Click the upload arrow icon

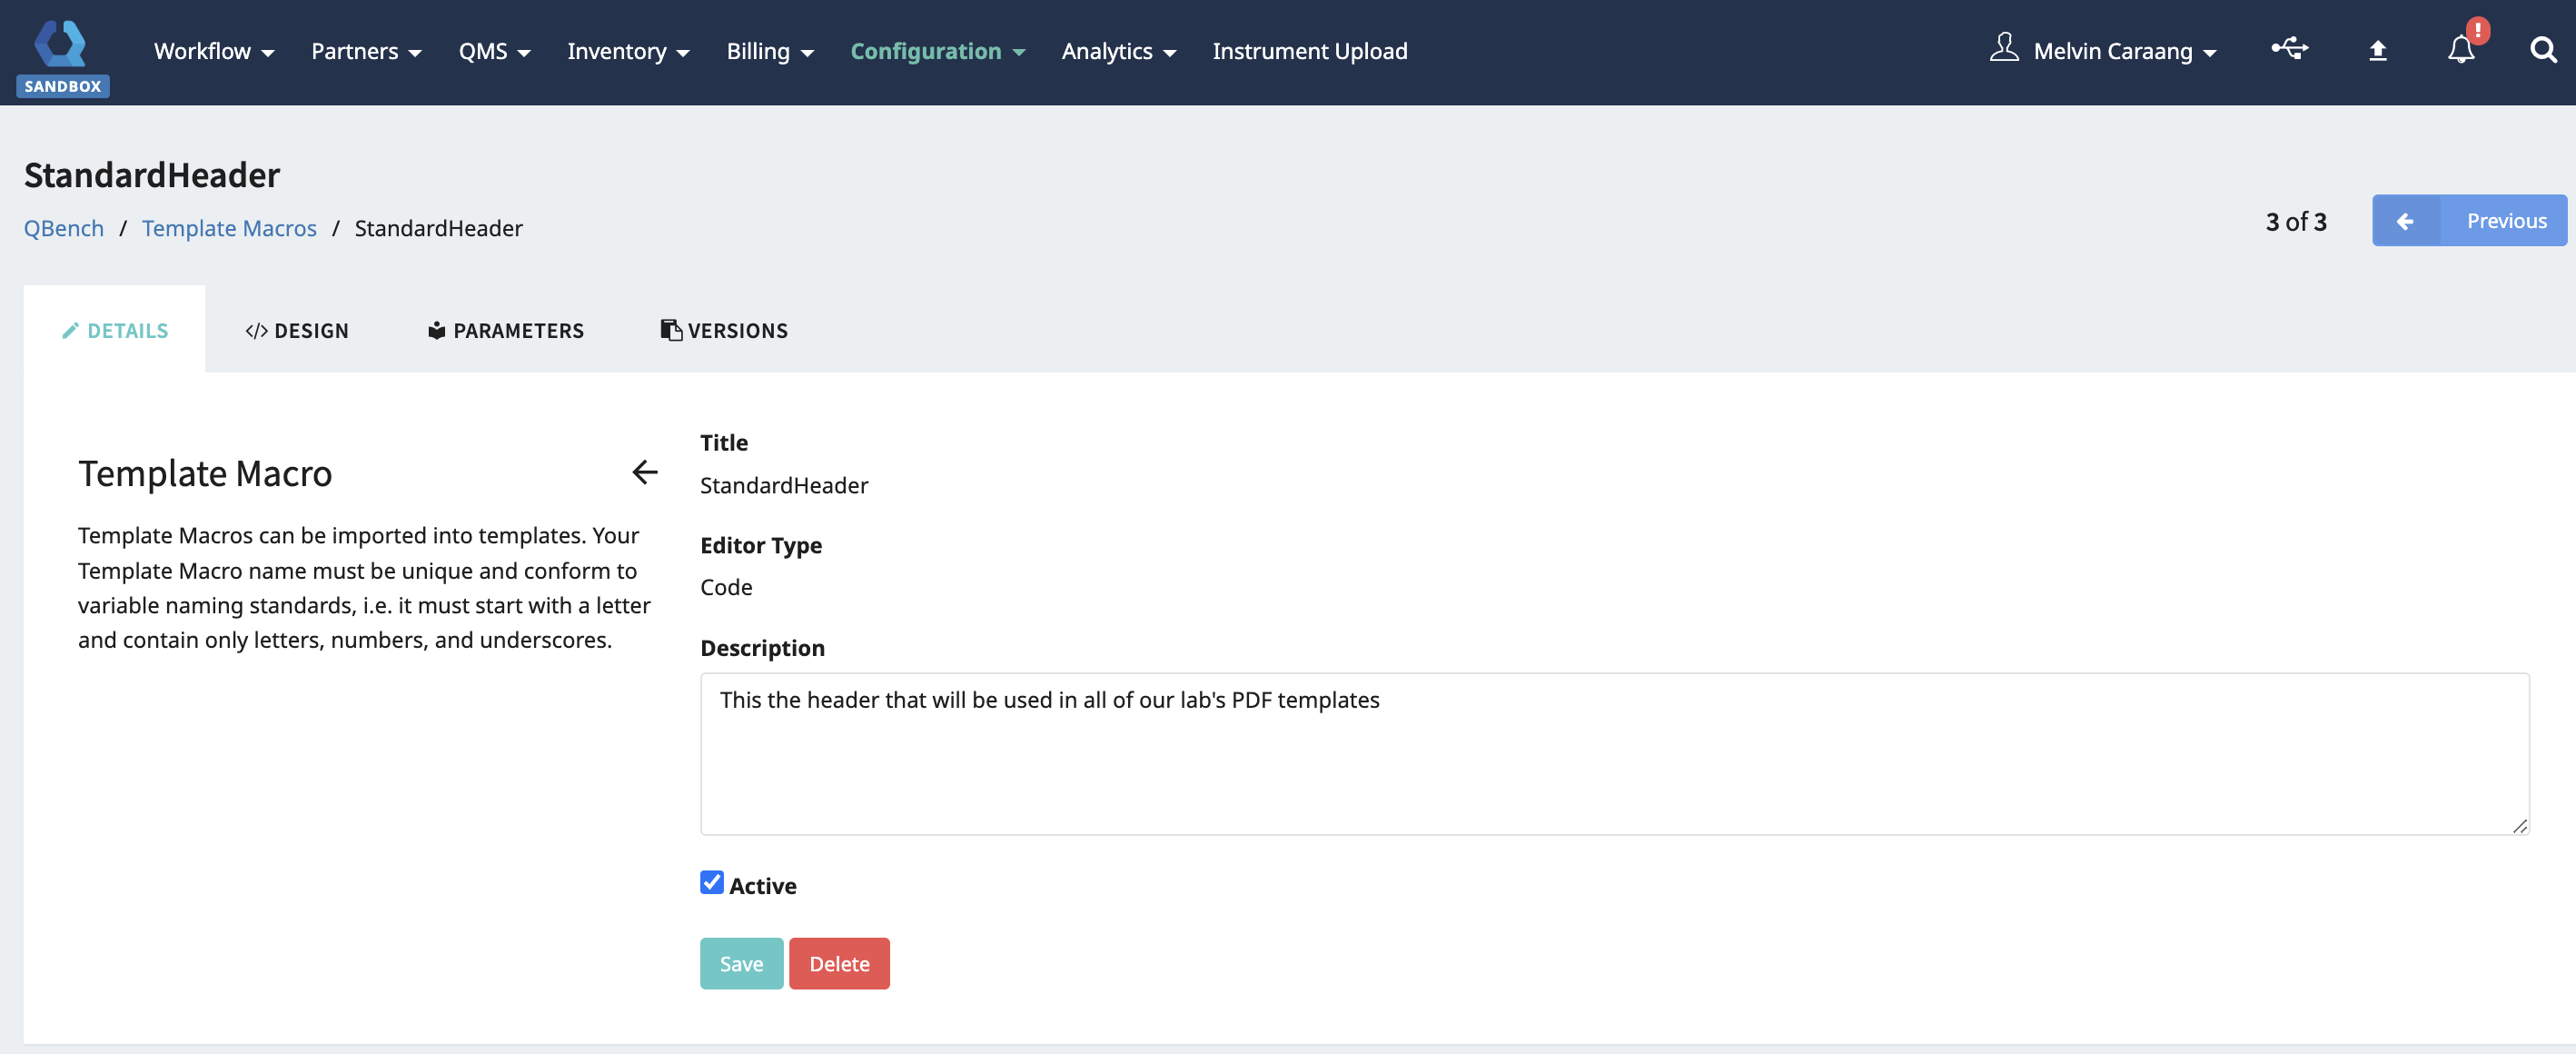click(2377, 51)
